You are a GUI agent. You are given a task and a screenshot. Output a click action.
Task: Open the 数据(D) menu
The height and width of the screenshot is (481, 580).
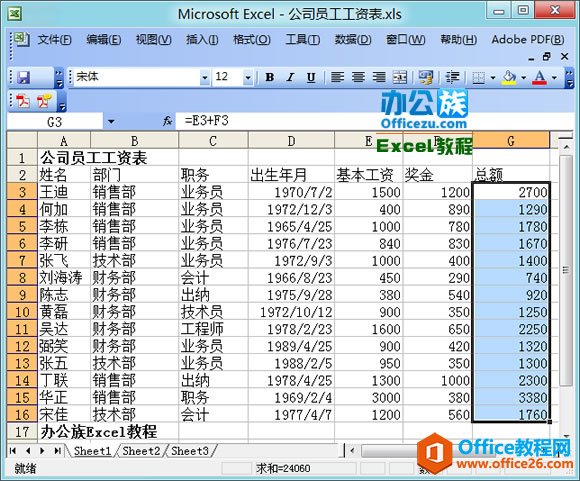[x=353, y=39]
